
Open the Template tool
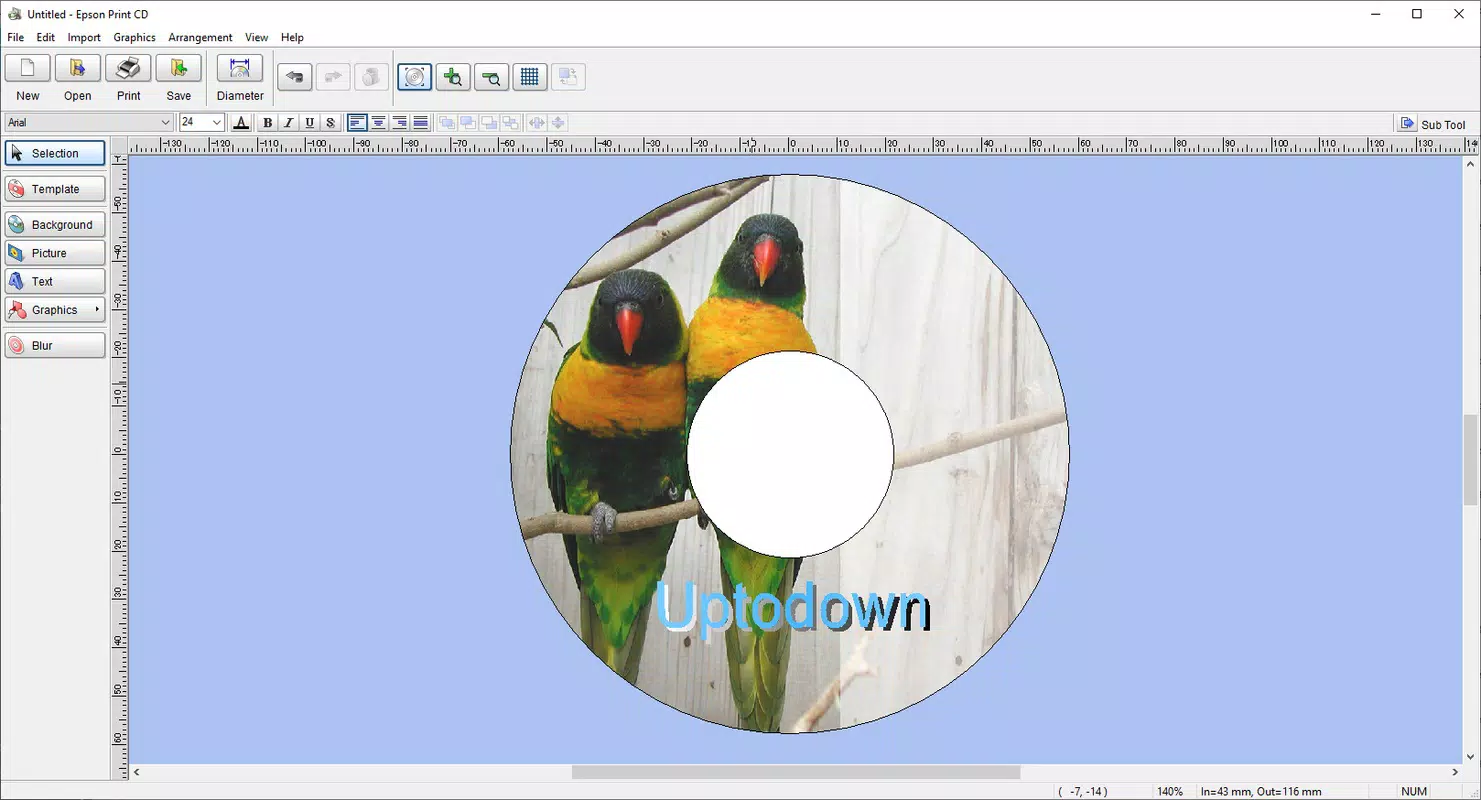tap(55, 189)
